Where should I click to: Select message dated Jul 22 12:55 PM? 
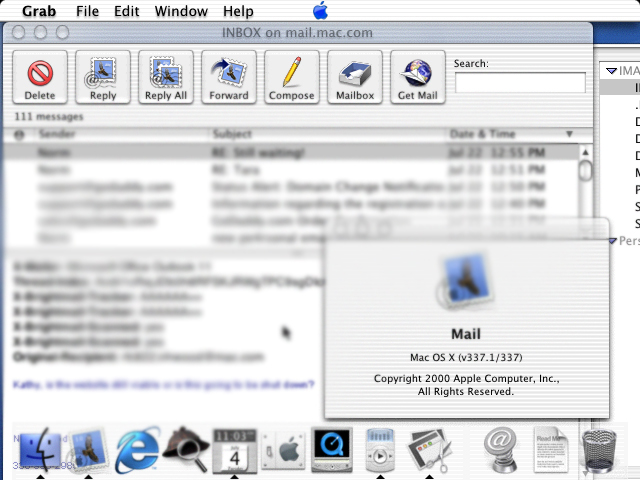point(291,153)
